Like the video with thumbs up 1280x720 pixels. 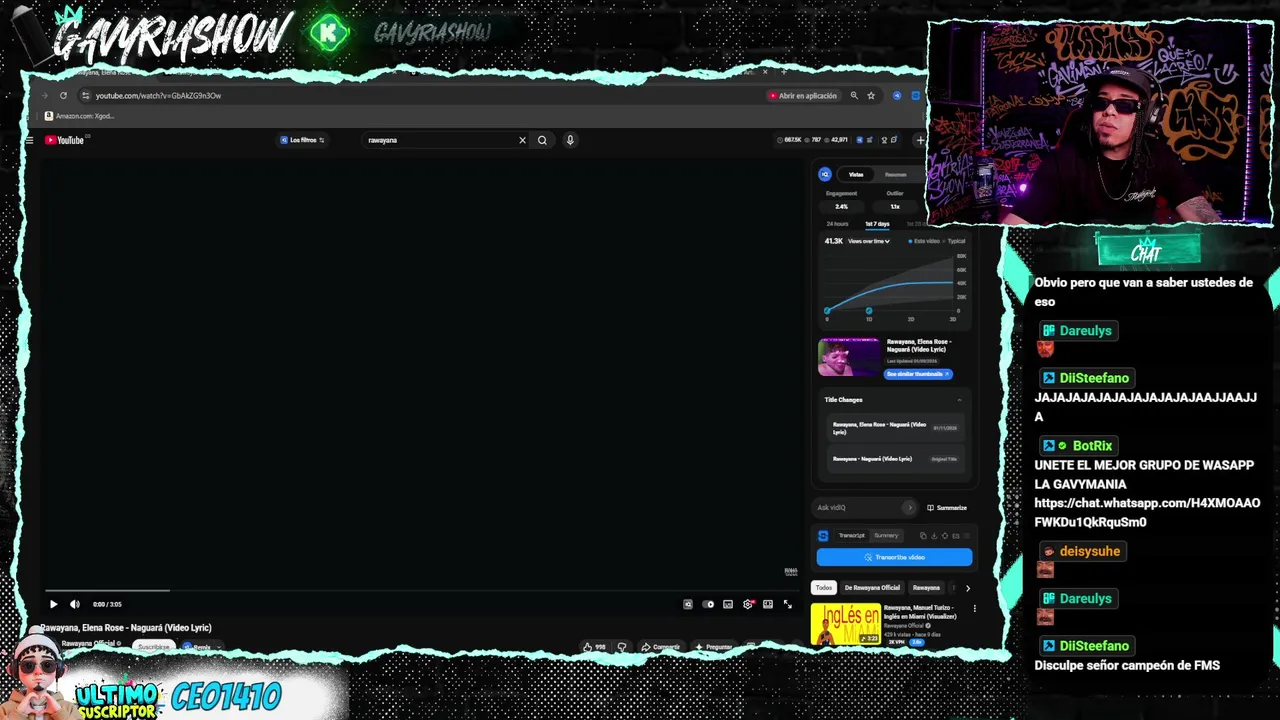[x=595, y=647]
